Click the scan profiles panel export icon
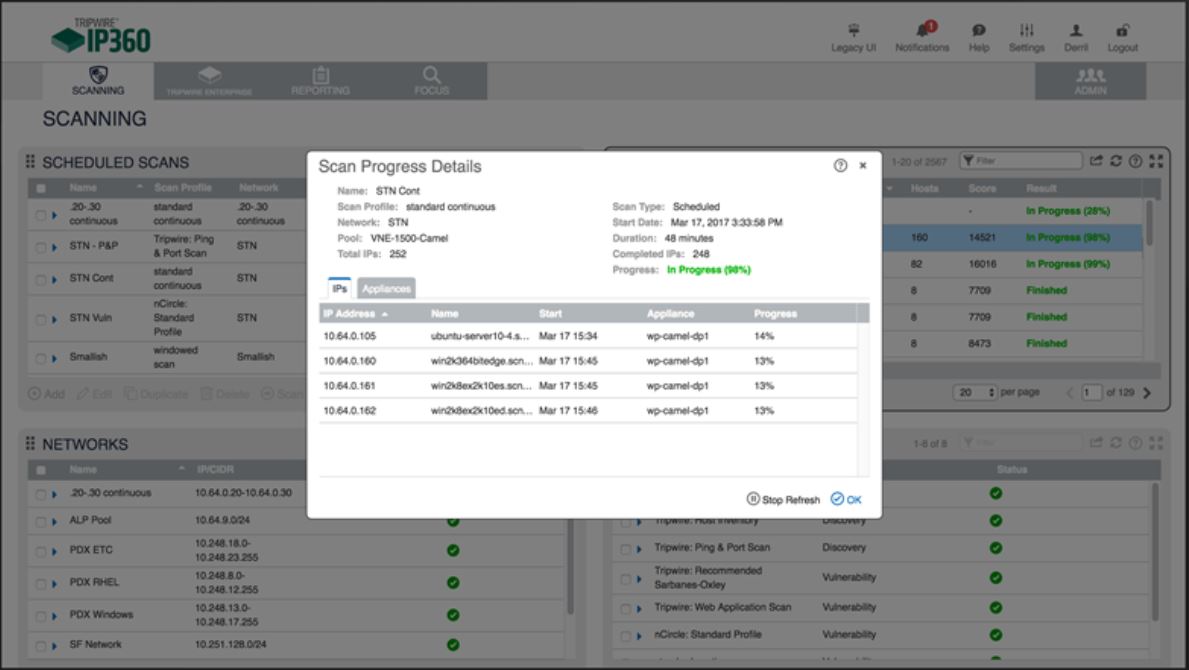Image resolution: width=1189 pixels, height=670 pixels. (x=1096, y=443)
